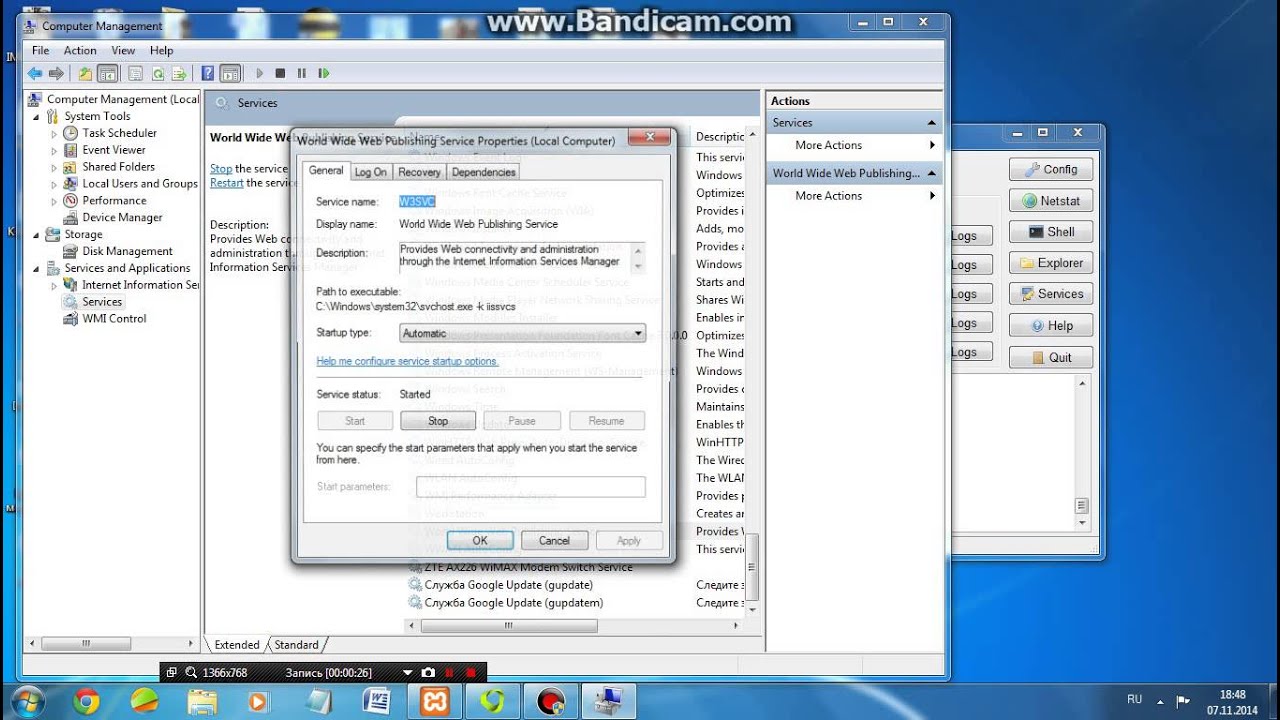Screen dimensions: 1280x720
Task: Expand Event Viewer tree node arrow
Action: pos(54,150)
